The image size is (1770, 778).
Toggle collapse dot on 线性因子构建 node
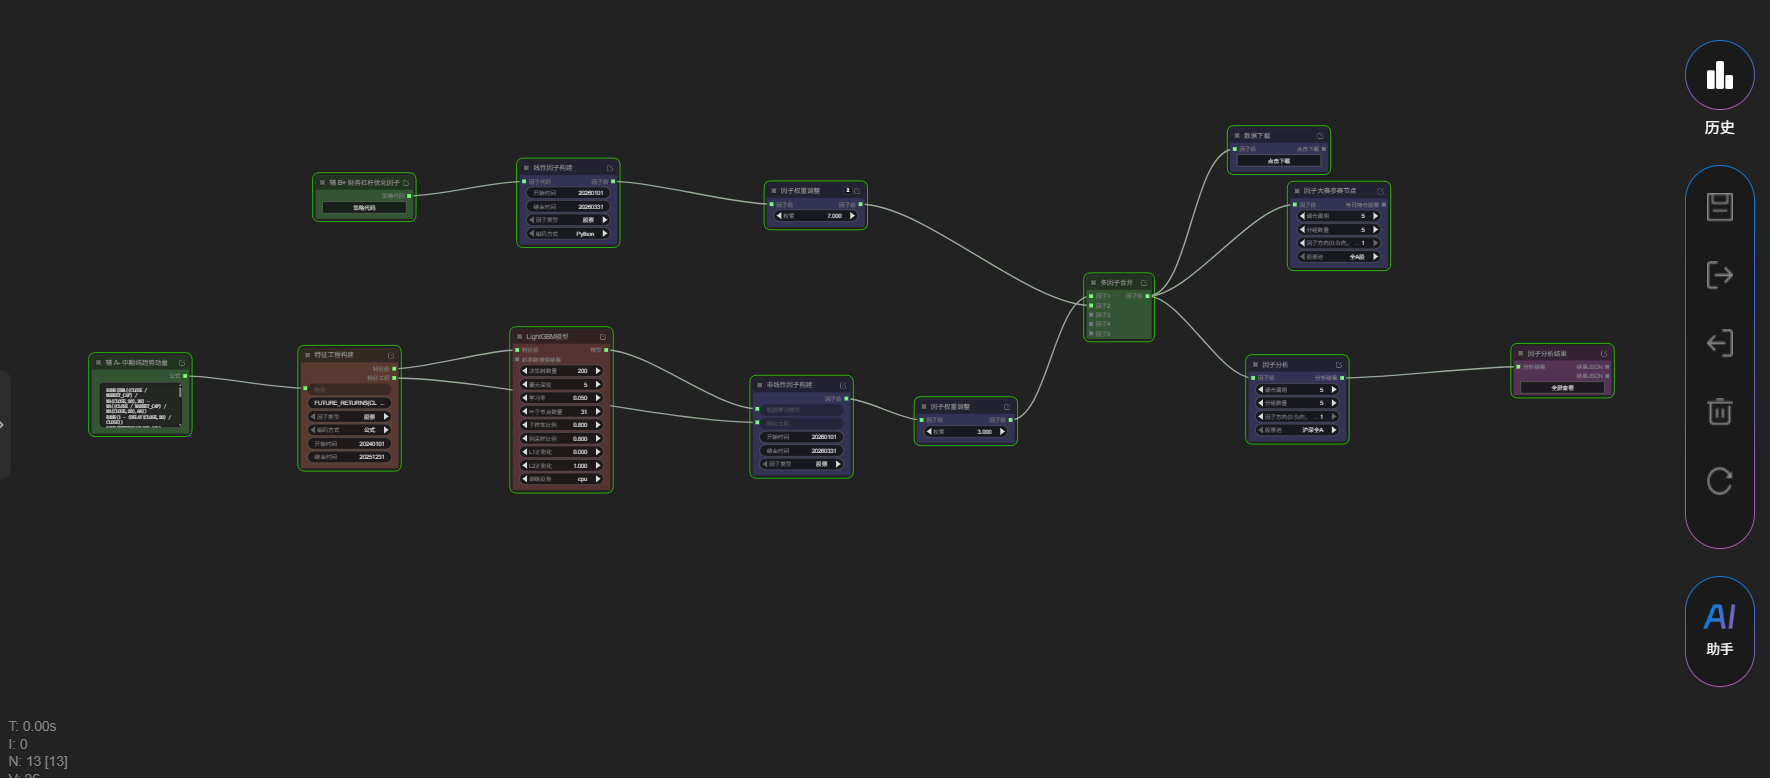[526, 168]
